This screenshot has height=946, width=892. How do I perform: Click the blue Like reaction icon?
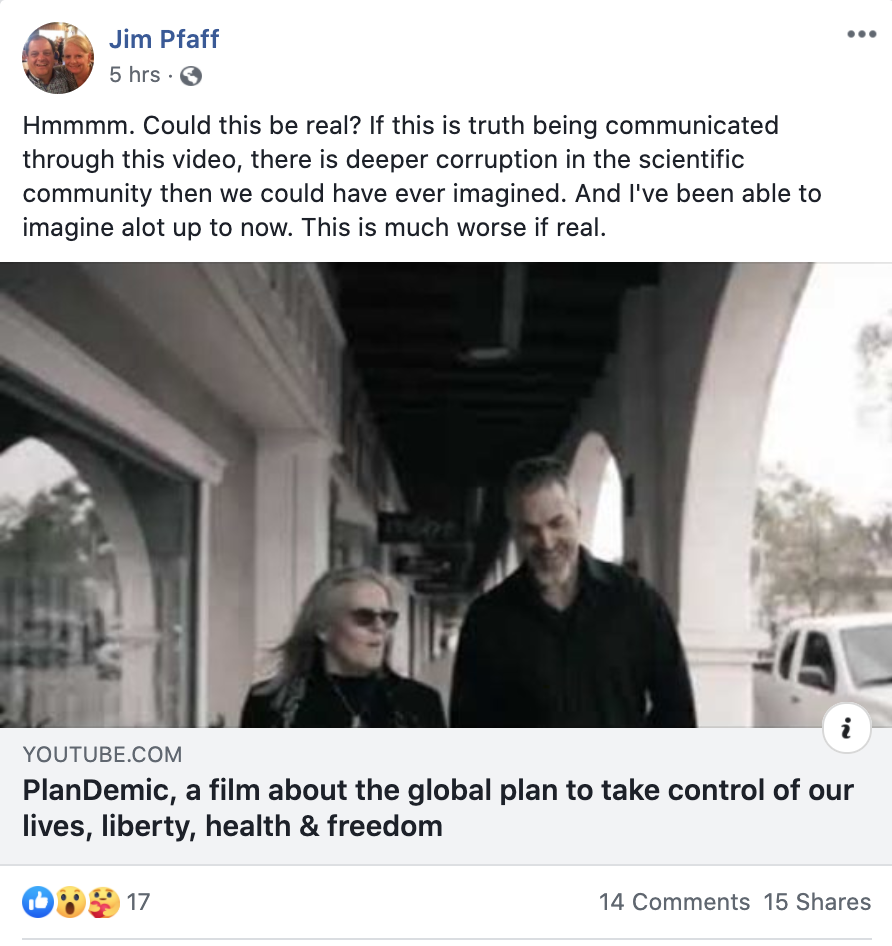click(38, 902)
